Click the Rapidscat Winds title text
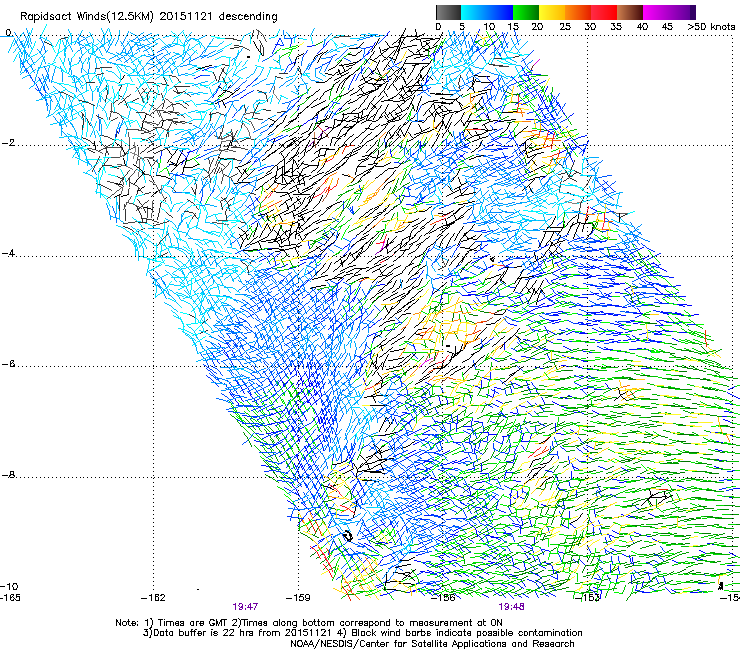This screenshot has width=740, height=650. 149,17
